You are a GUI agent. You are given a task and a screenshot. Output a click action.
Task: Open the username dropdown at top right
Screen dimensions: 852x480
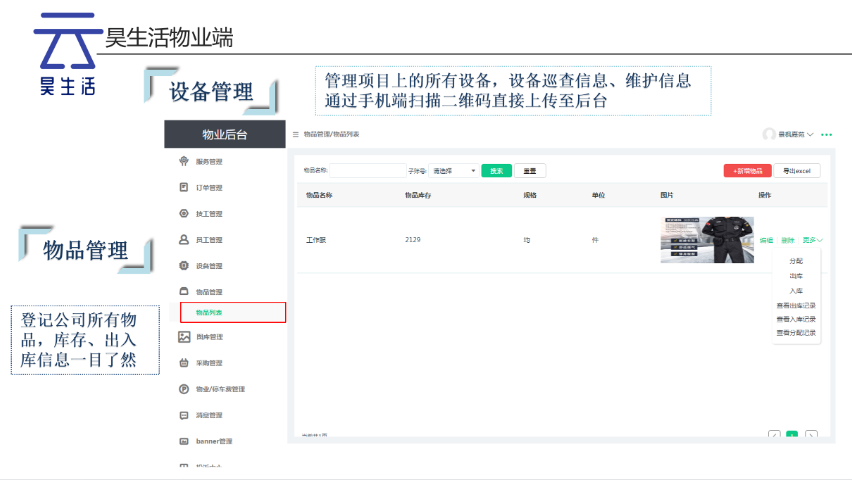pos(795,134)
